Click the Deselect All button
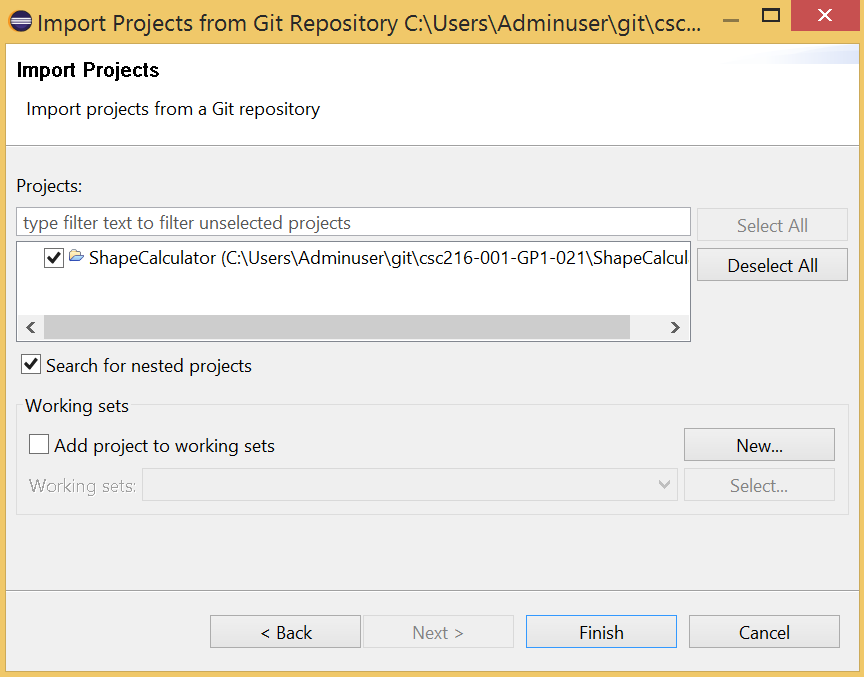 [772, 265]
